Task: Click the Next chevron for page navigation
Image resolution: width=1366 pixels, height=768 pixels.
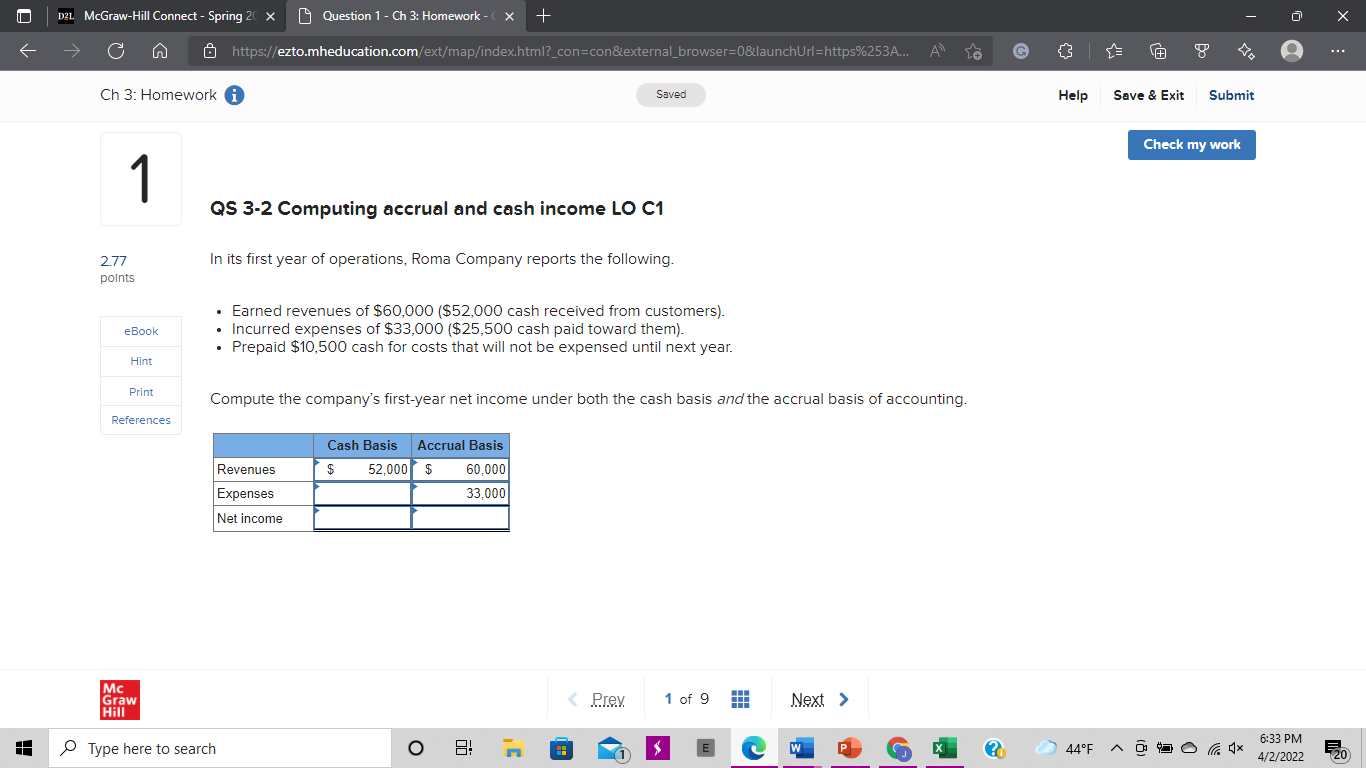Action: click(x=842, y=699)
